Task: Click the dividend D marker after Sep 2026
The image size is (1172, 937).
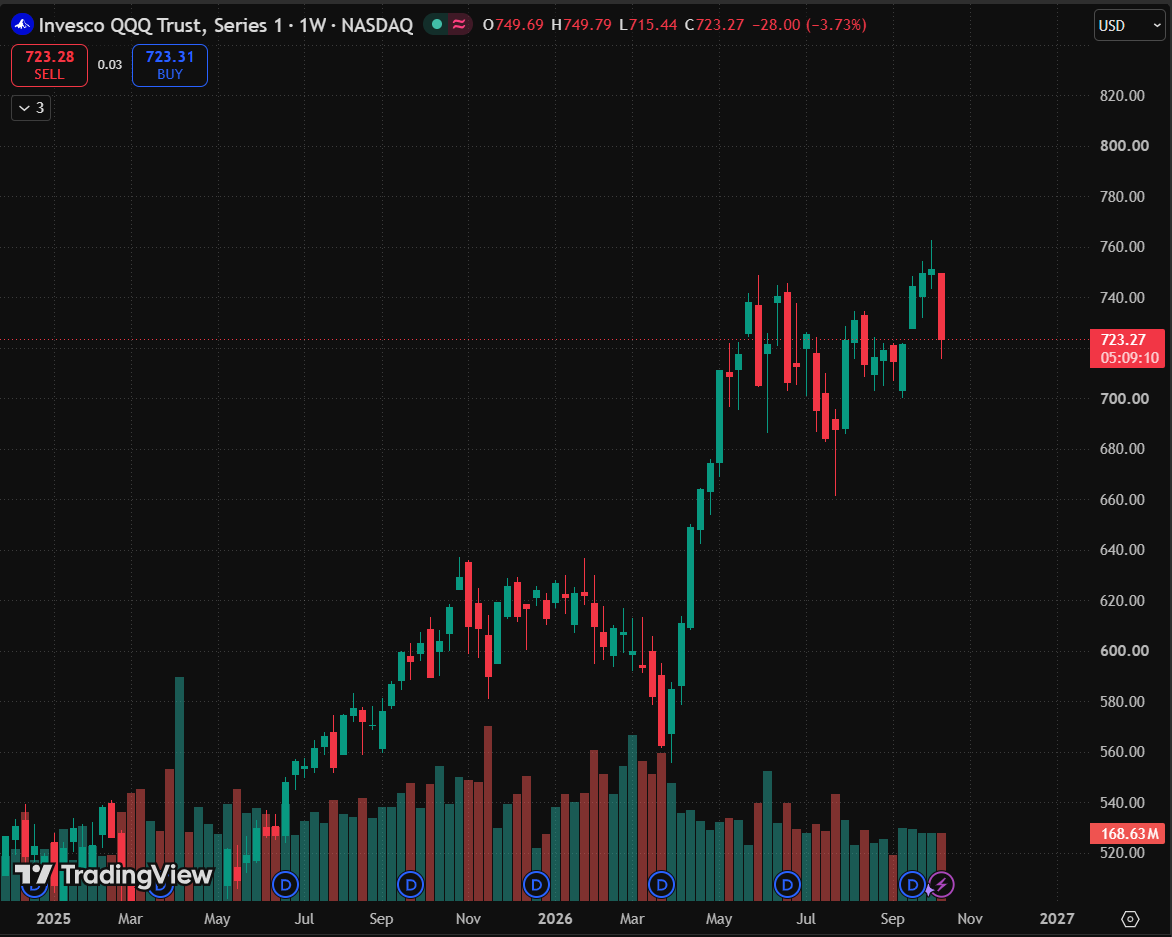Action: (x=912, y=885)
